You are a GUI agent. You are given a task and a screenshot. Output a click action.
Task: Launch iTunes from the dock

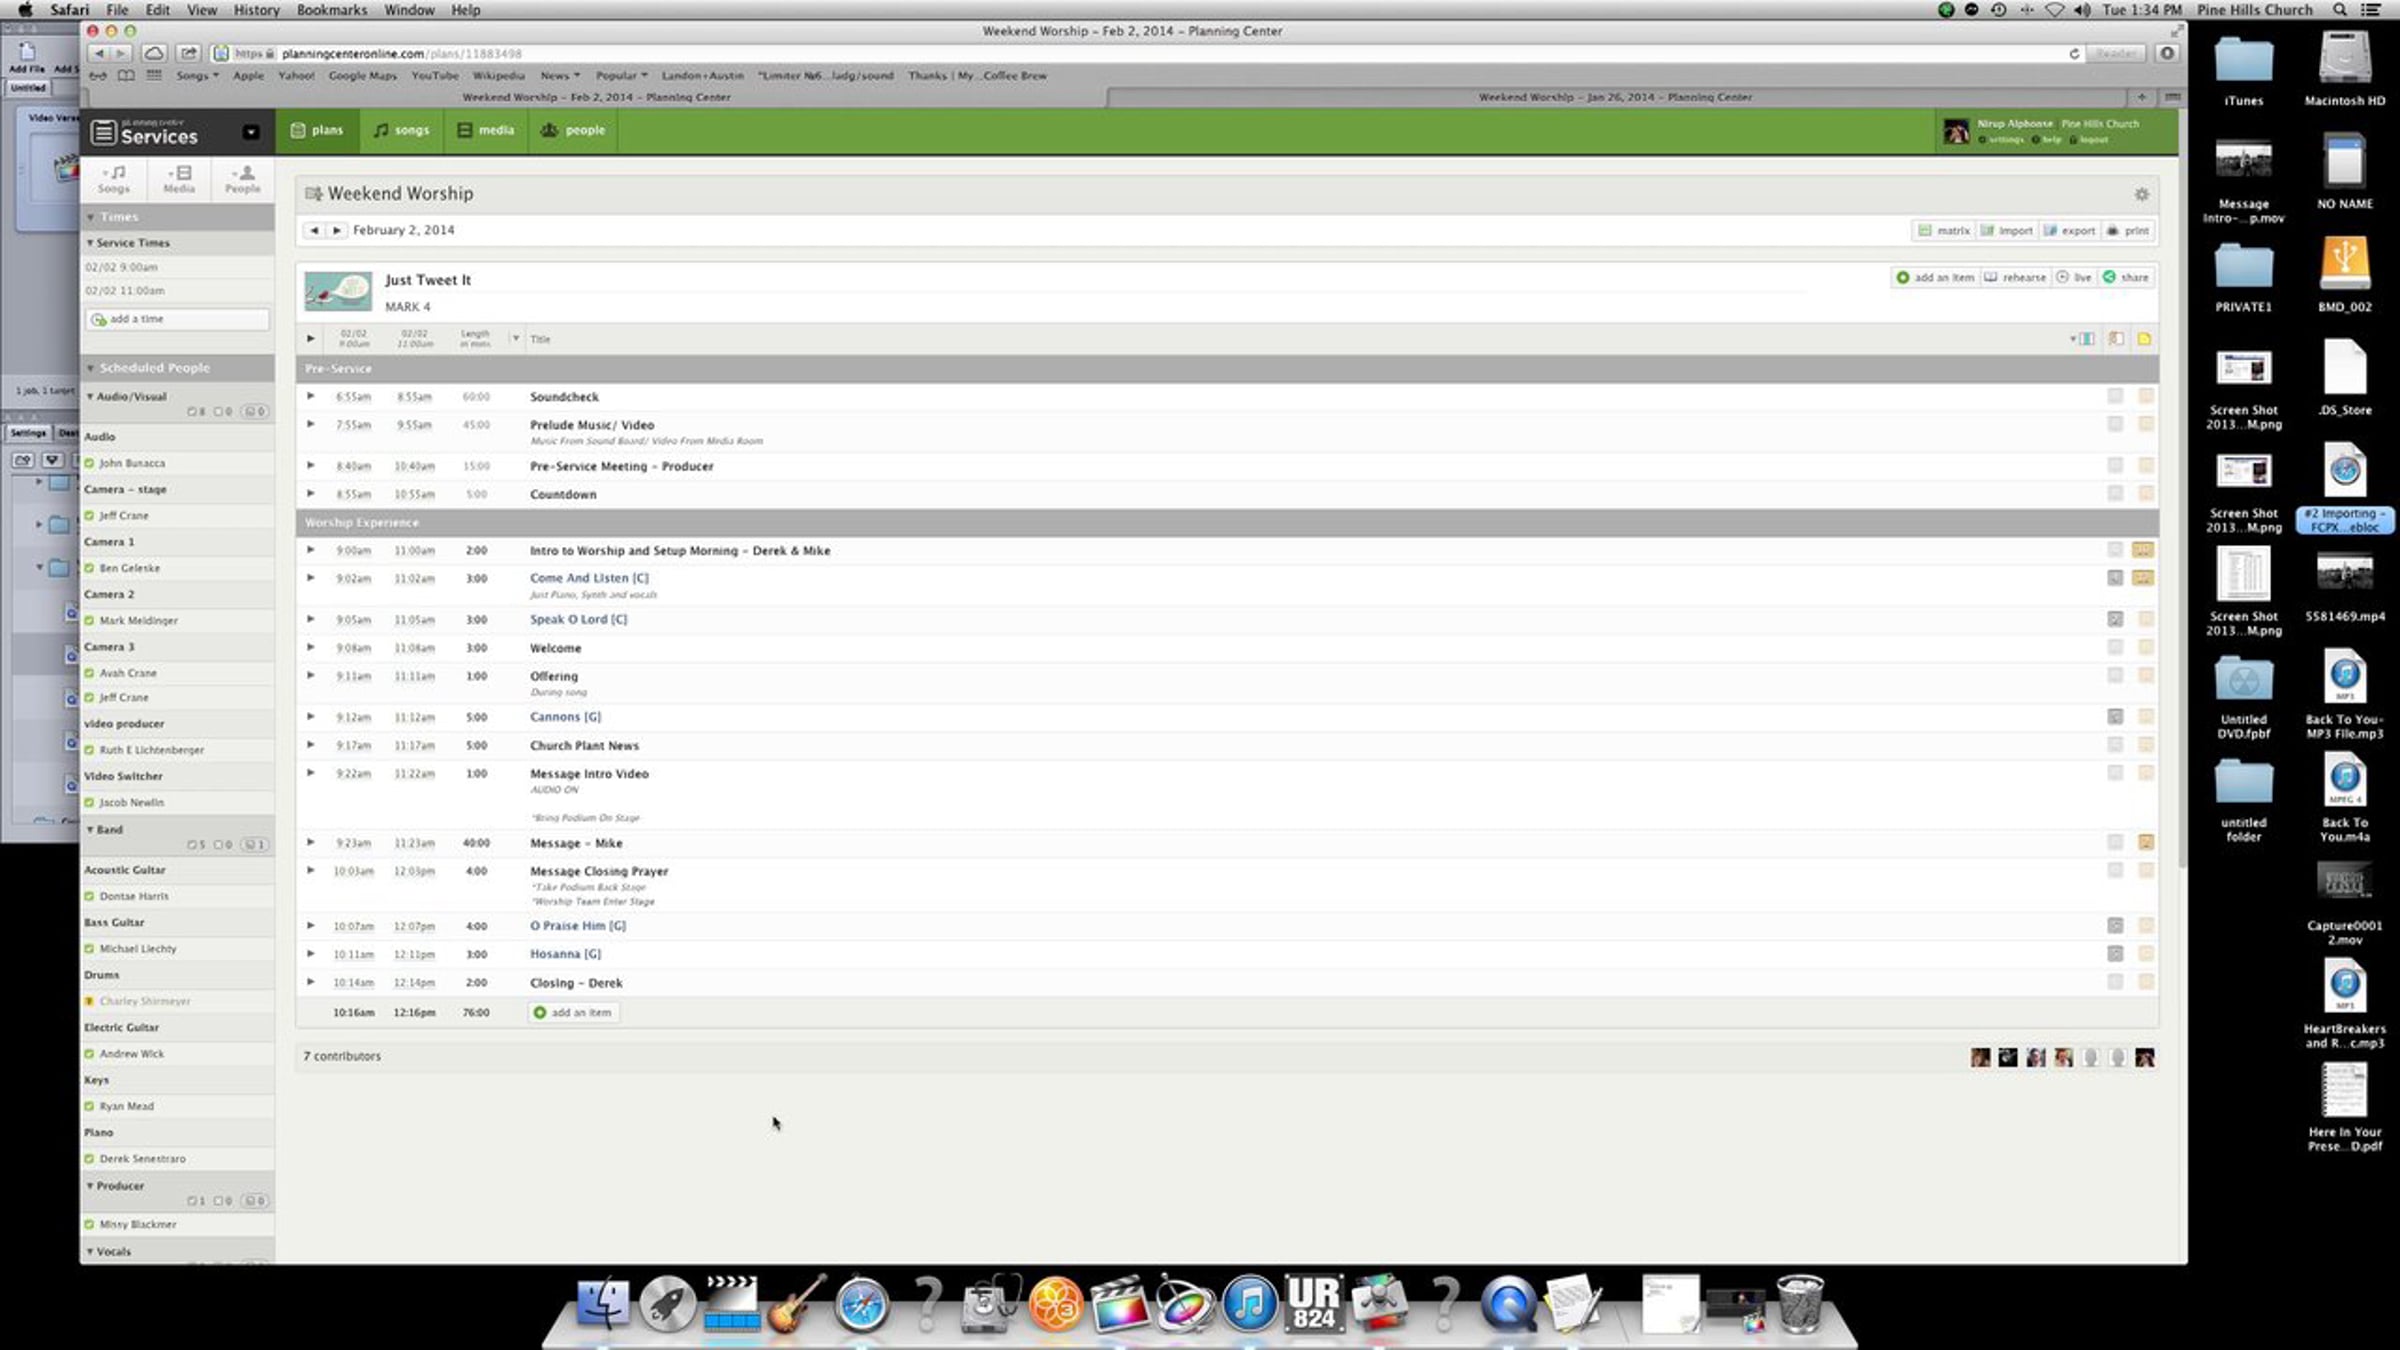[x=1248, y=1305]
